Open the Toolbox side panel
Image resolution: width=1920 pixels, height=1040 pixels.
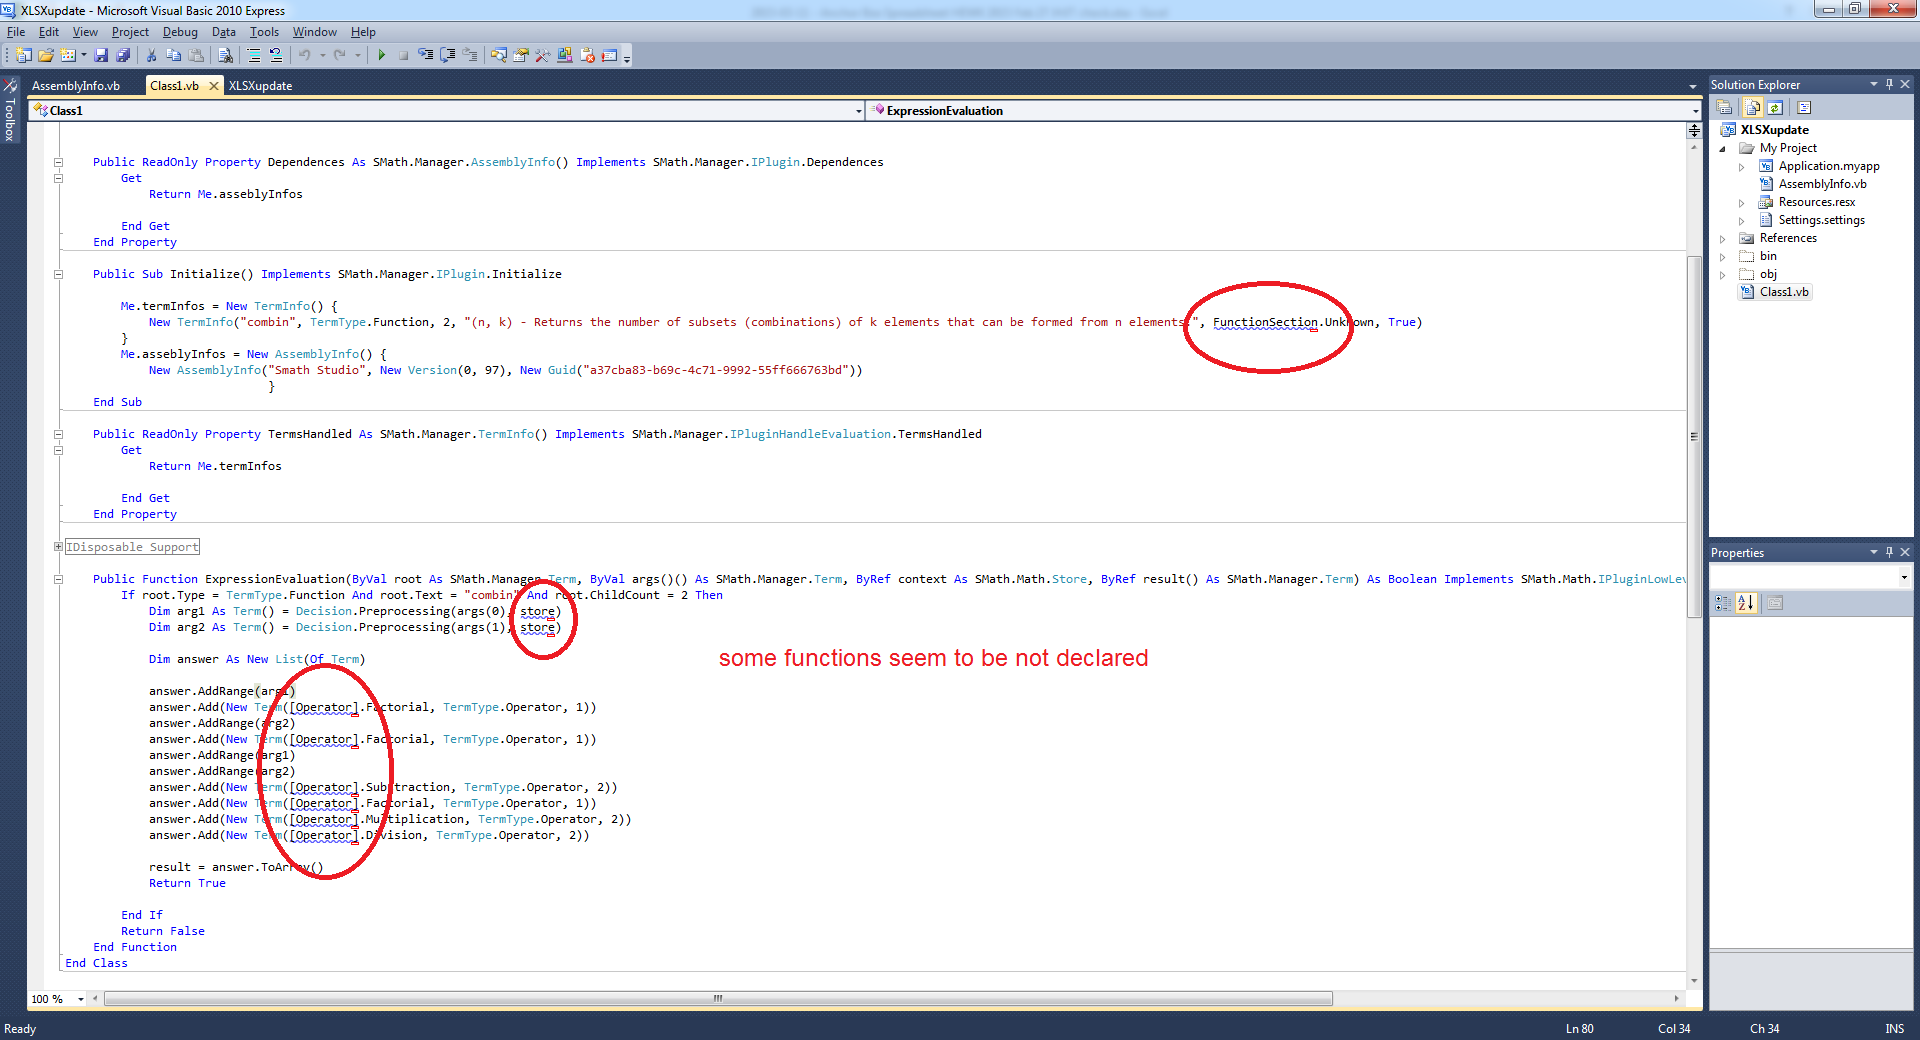coord(10,112)
